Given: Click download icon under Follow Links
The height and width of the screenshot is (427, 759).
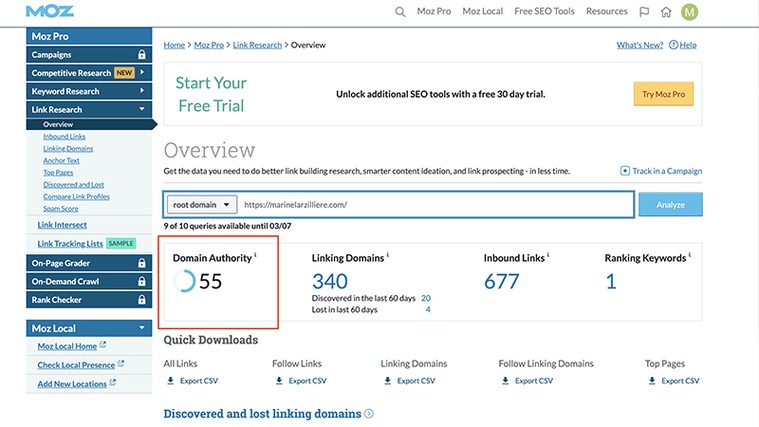Looking at the screenshot, I should coord(279,381).
